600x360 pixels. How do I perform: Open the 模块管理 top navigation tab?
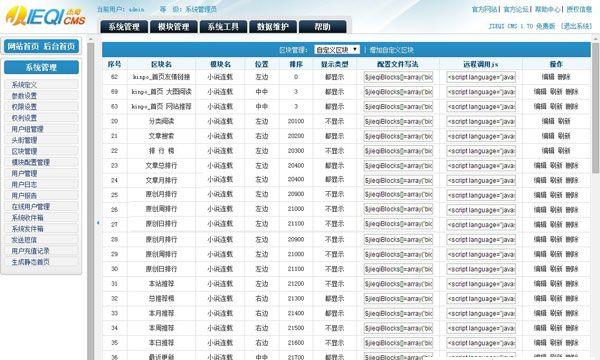[x=174, y=27]
